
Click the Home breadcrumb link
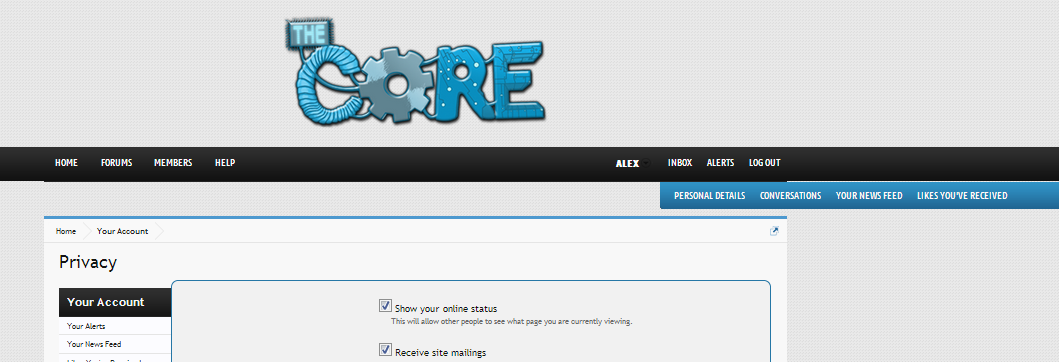coord(66,231)
